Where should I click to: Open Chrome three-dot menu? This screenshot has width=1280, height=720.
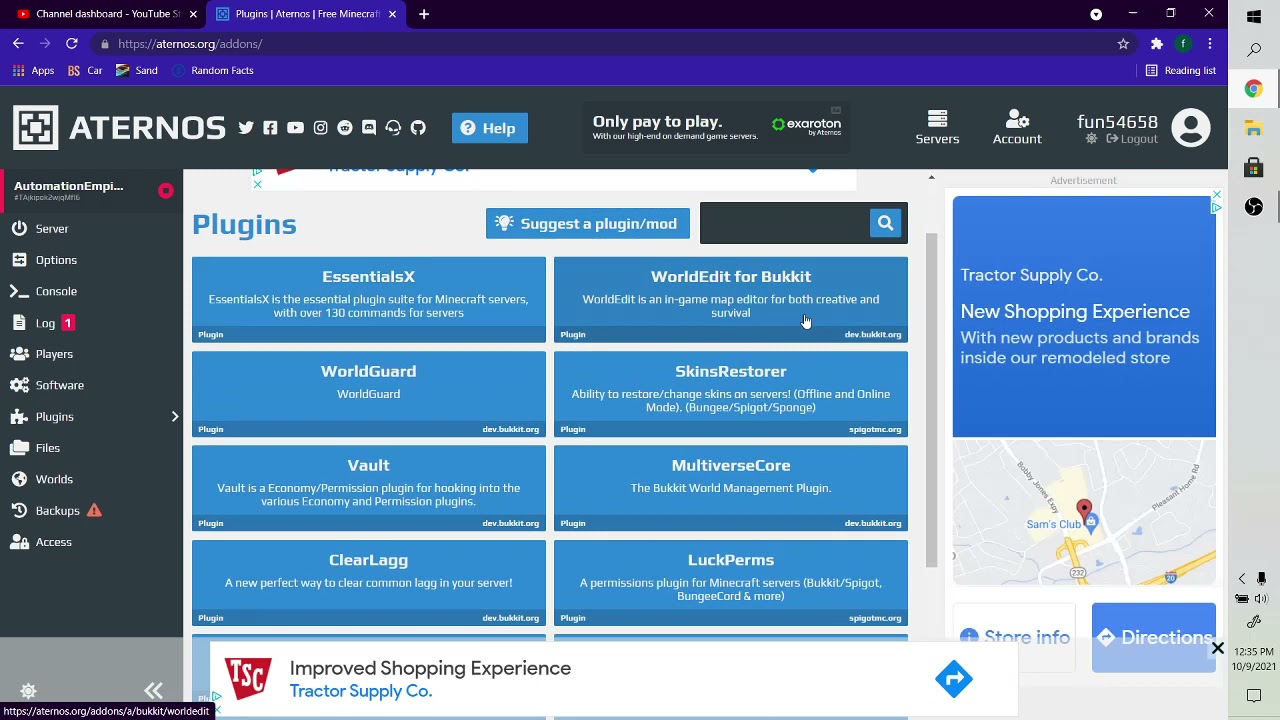pyautogui.click(x=1210, y=44)
